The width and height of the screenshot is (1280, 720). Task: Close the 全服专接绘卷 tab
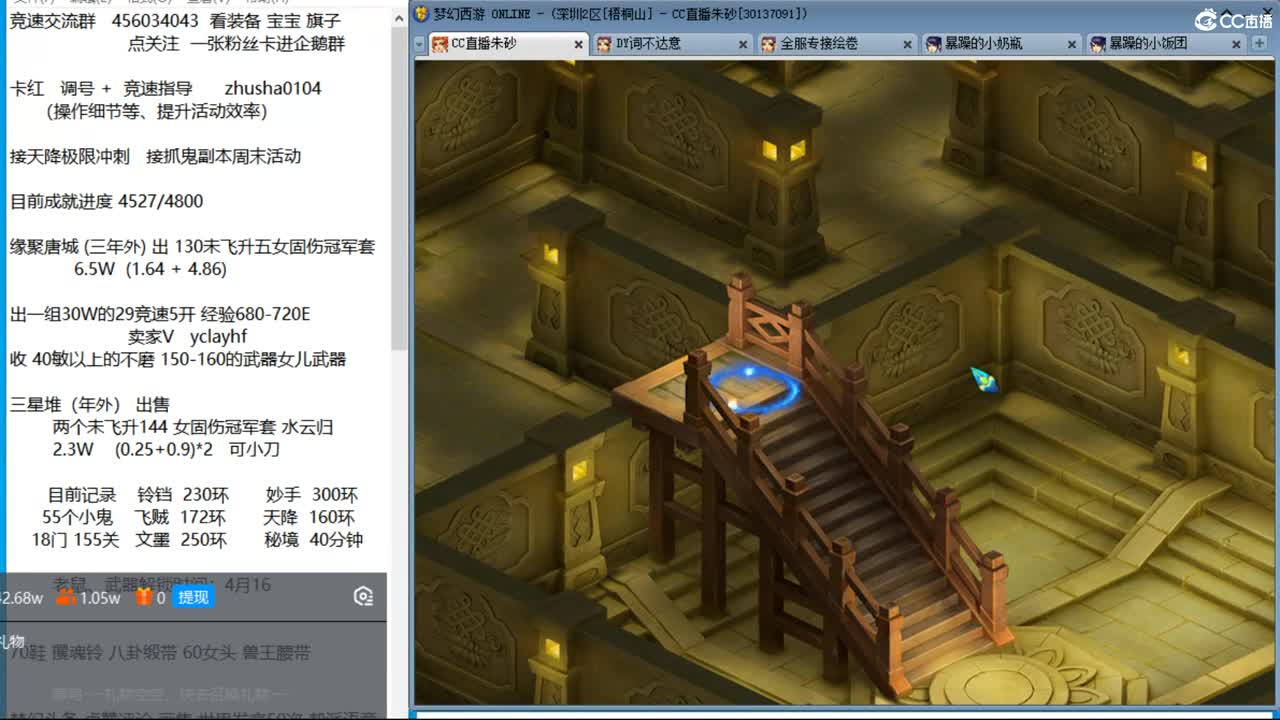(907, 45)
